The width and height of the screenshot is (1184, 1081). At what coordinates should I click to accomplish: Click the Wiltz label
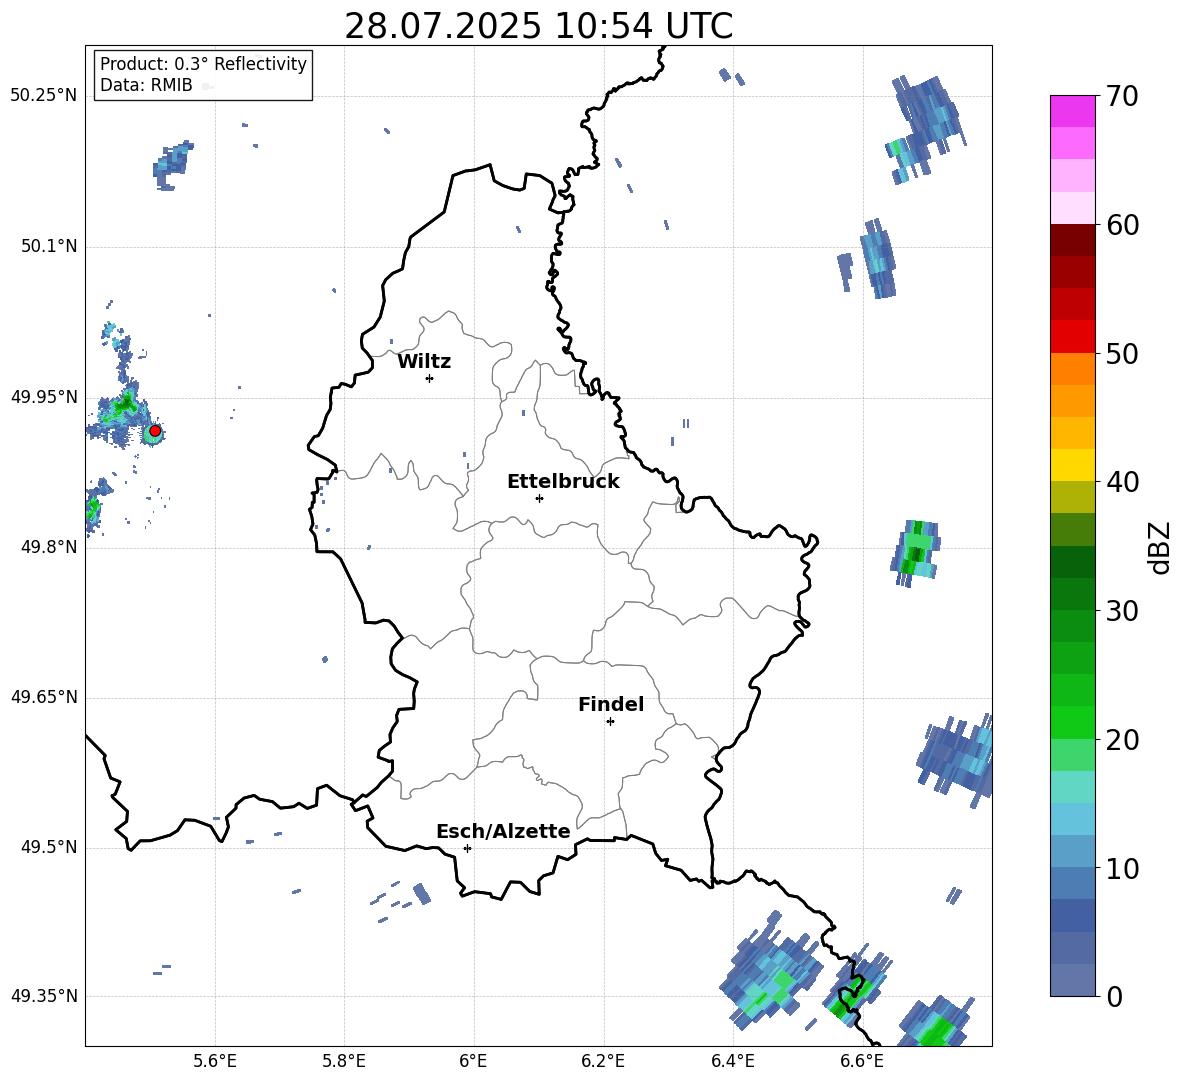pyautogui.click(x=424, y=362)
